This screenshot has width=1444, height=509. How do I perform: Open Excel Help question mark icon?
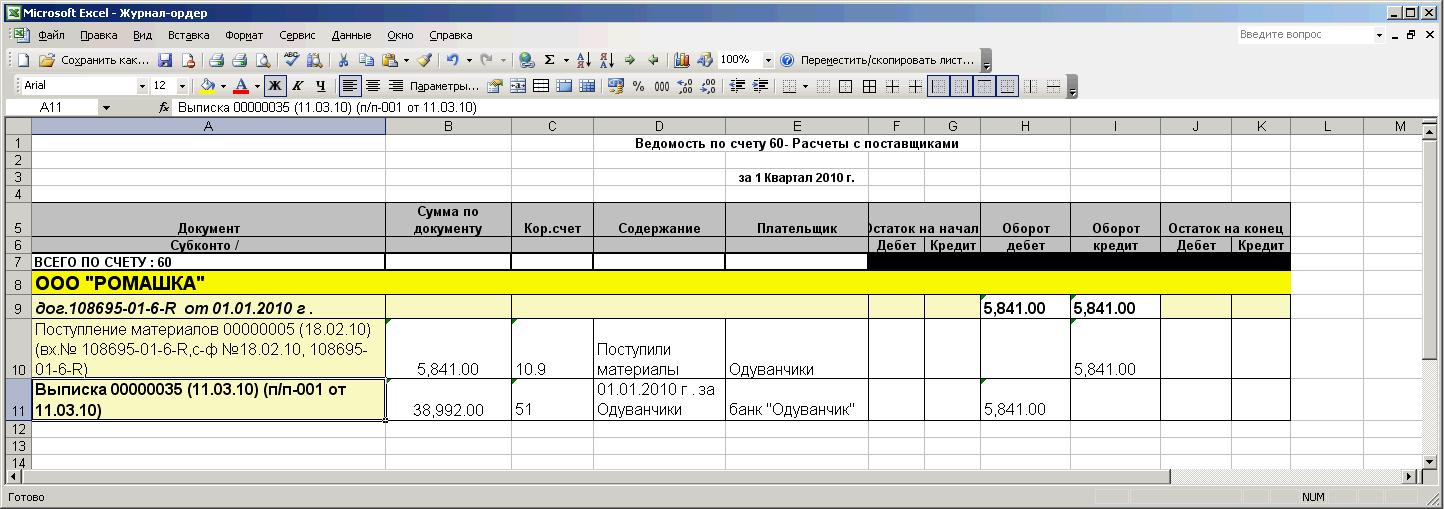pyautogui.click(x=787, y=60)
